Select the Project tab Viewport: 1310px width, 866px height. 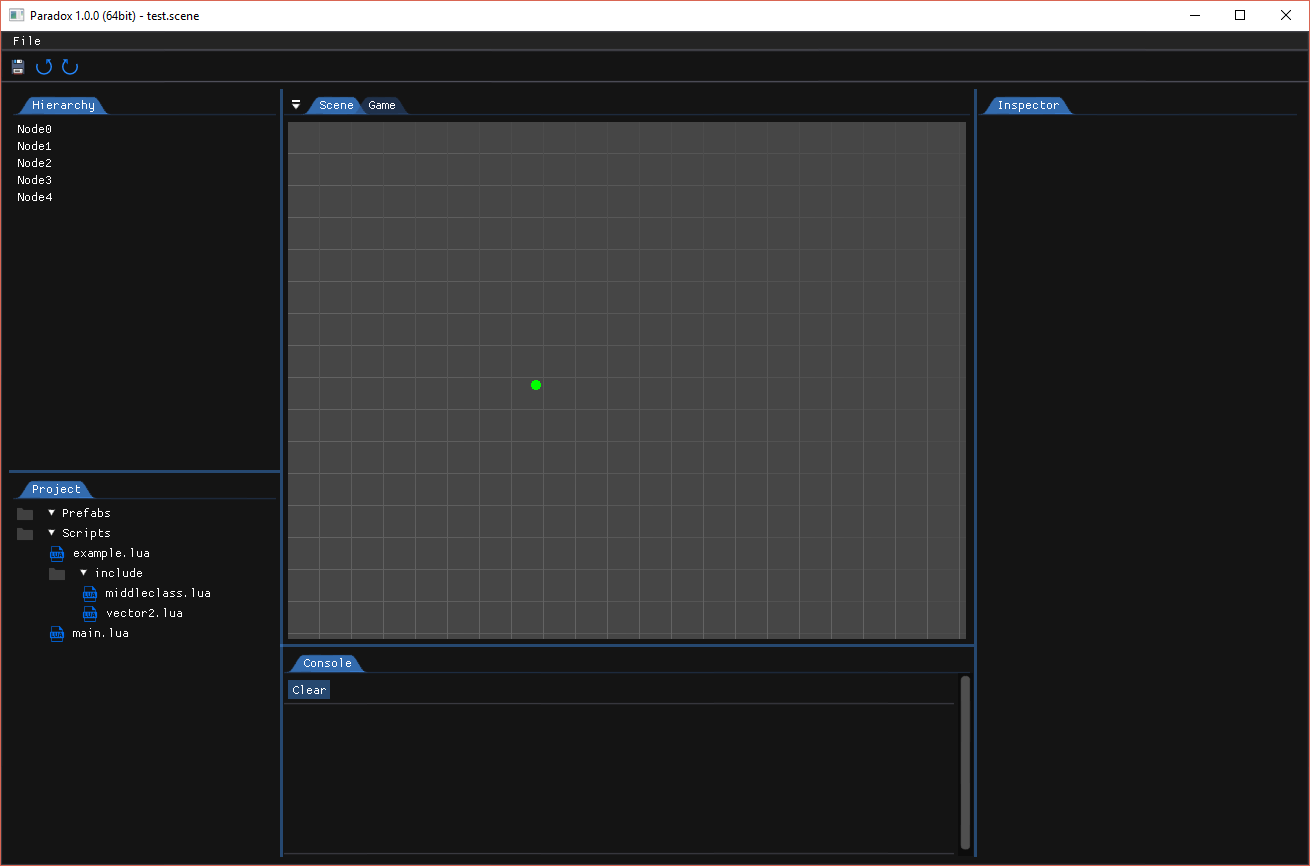(56, 489)
